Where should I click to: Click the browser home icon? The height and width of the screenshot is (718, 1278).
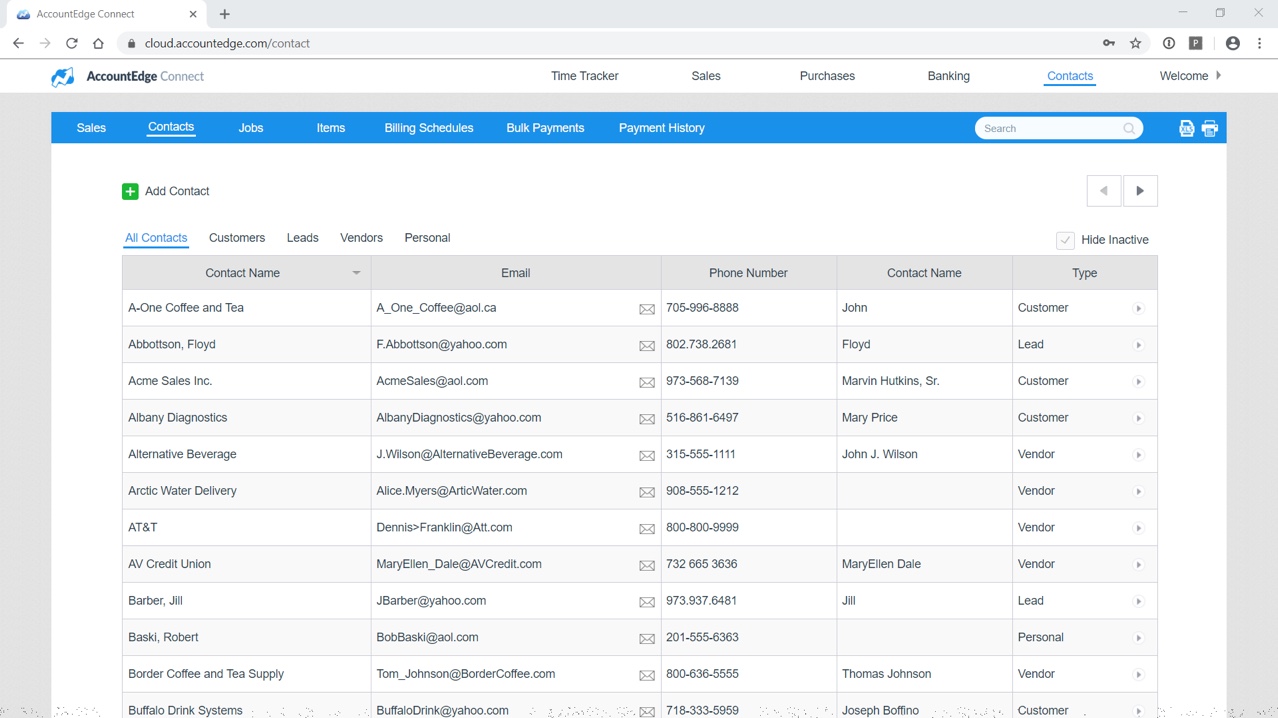click(x=98, y=43)
